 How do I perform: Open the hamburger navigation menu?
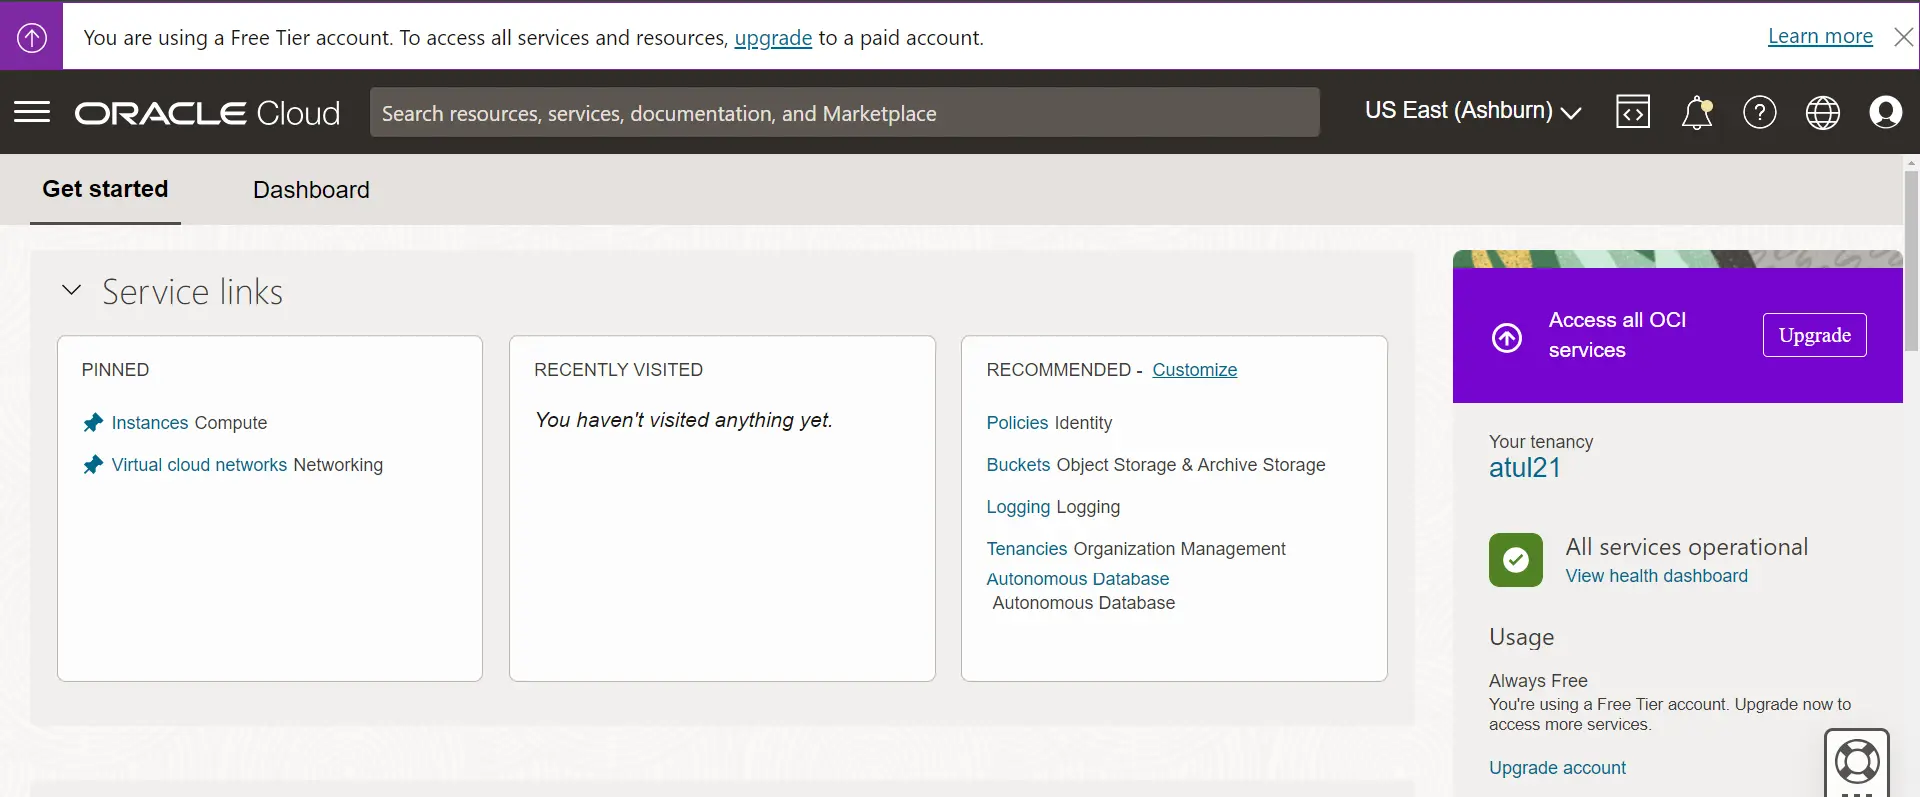pyautogui.click(x=32, y=112)
